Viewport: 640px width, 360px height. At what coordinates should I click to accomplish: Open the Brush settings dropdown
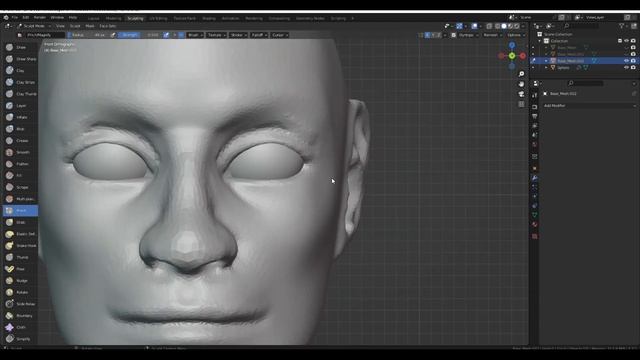(195, 35)
